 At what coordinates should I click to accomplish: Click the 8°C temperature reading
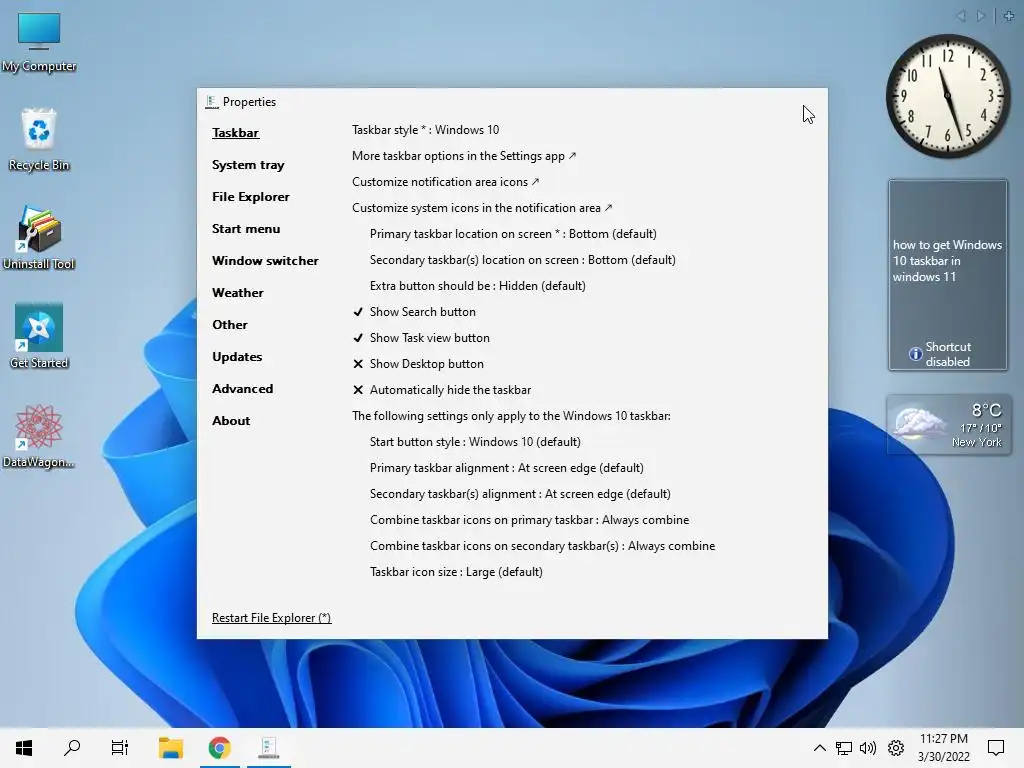point(986,410)
